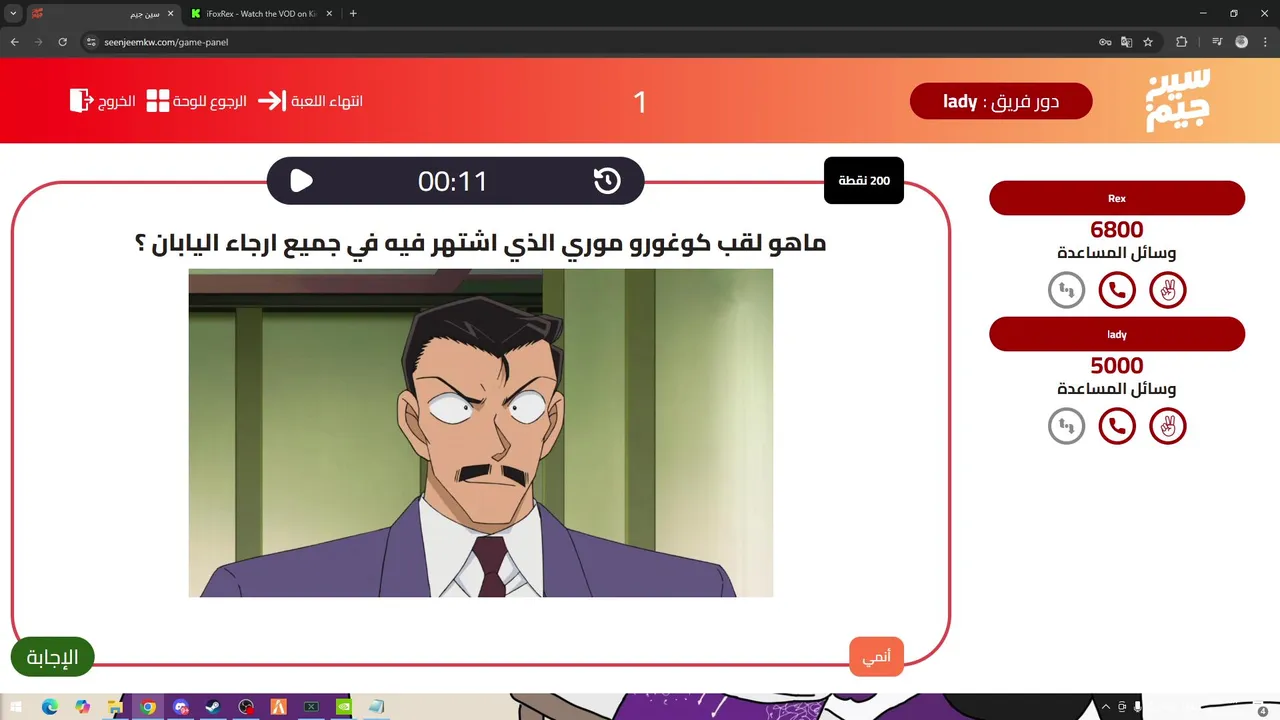This screenshot has height=720, width=1280.
Task: Open the saved passwords key icon
Action: (x=1105, y=42)
